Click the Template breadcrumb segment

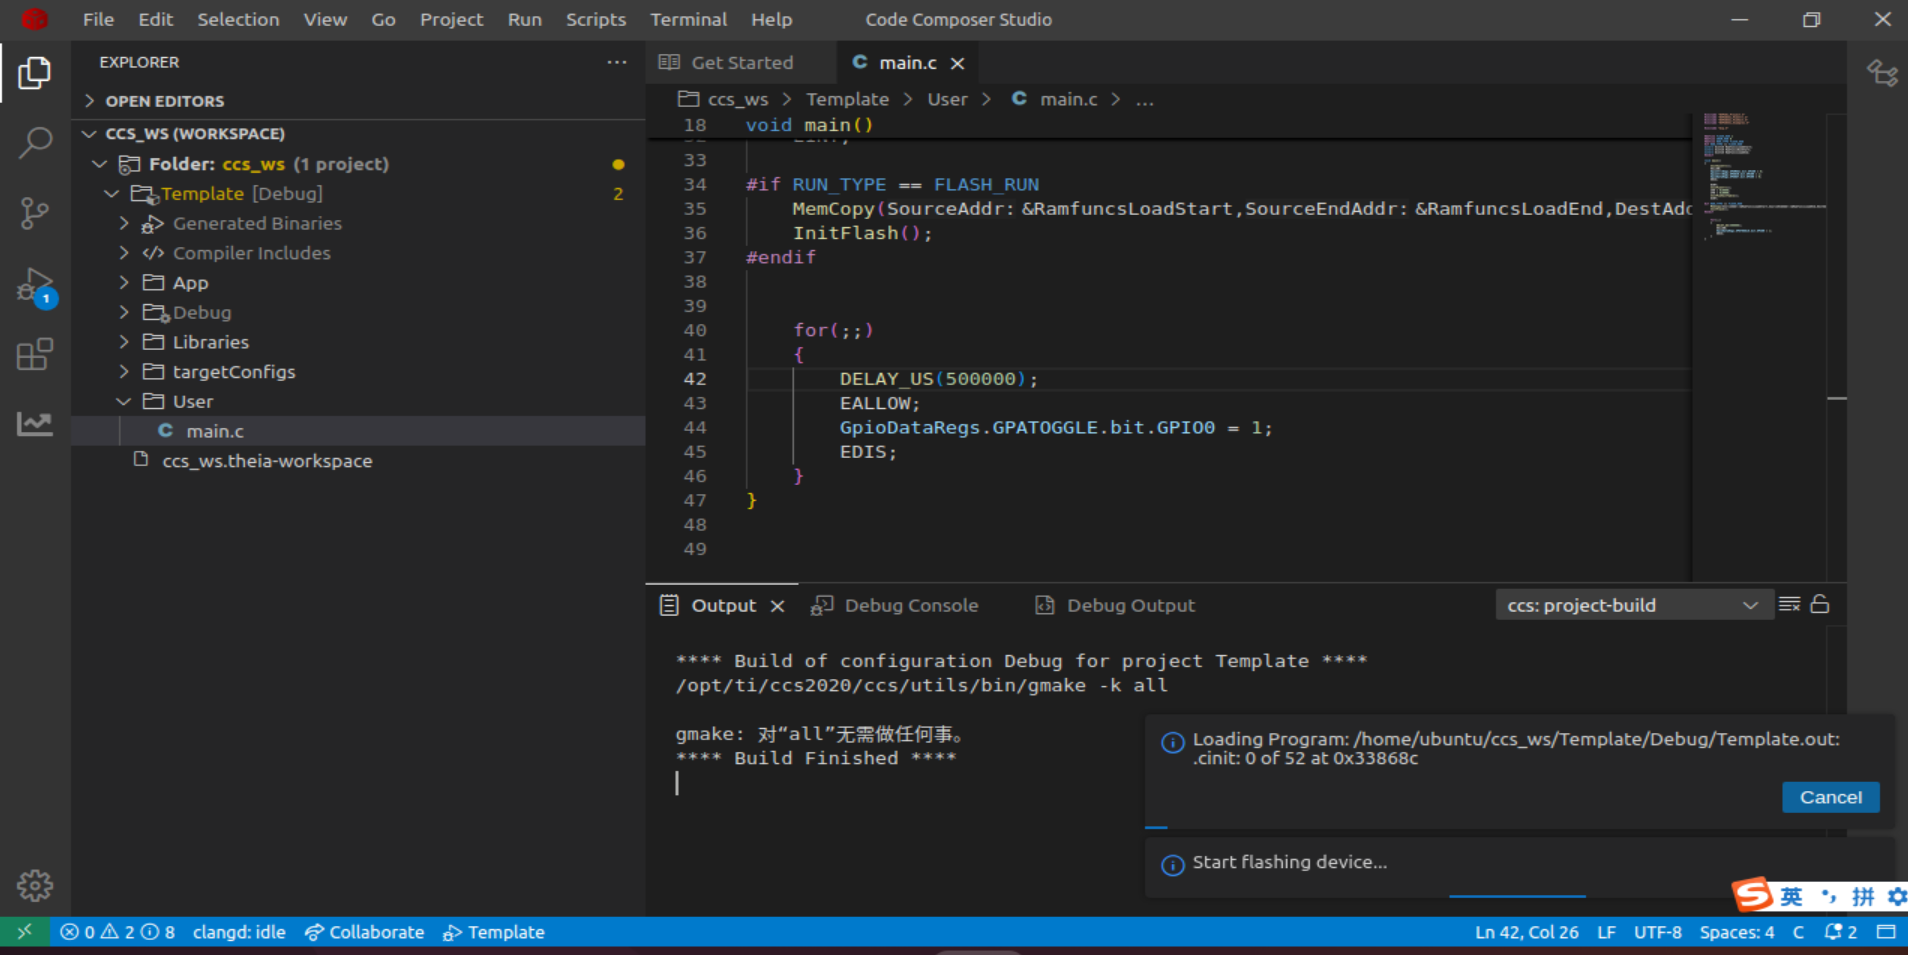[x=847, y=99]
